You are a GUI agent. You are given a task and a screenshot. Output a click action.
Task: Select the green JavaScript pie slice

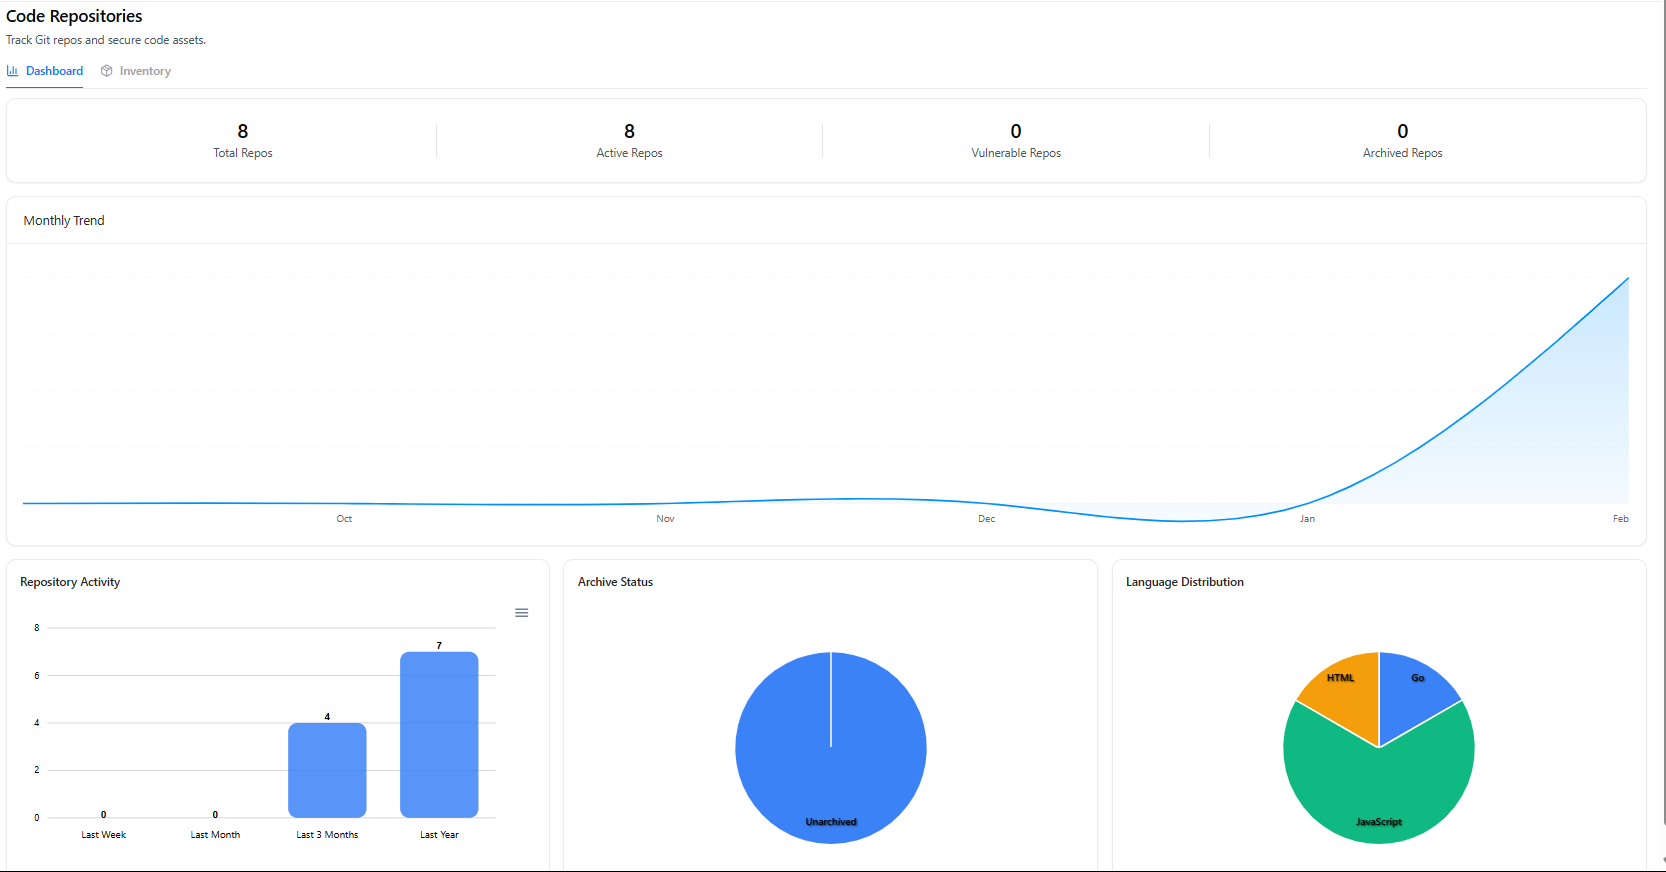pos(1378,790)
